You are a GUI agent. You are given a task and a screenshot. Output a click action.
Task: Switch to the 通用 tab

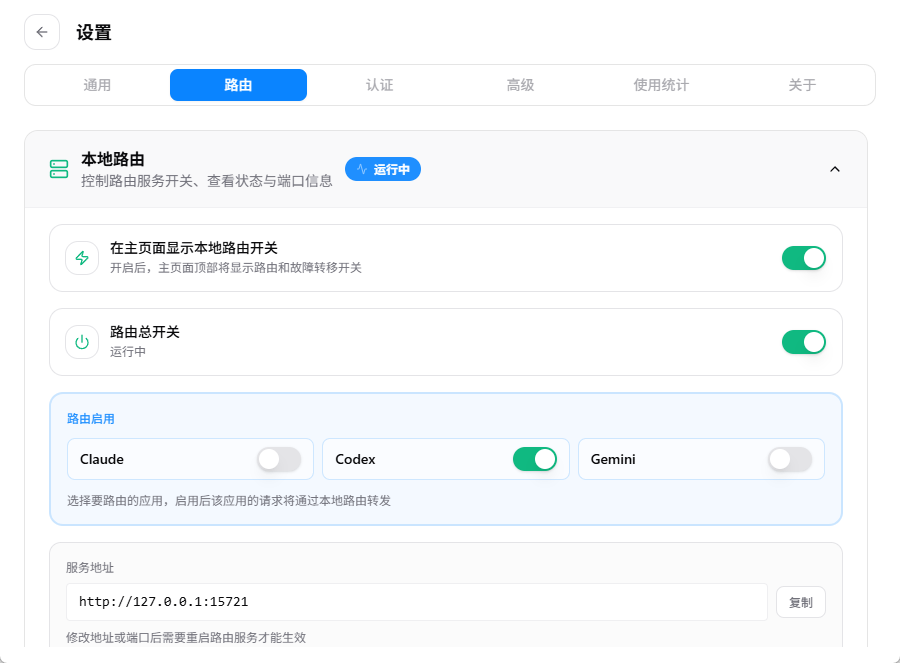pyautogui.click(x=97, y=85)
